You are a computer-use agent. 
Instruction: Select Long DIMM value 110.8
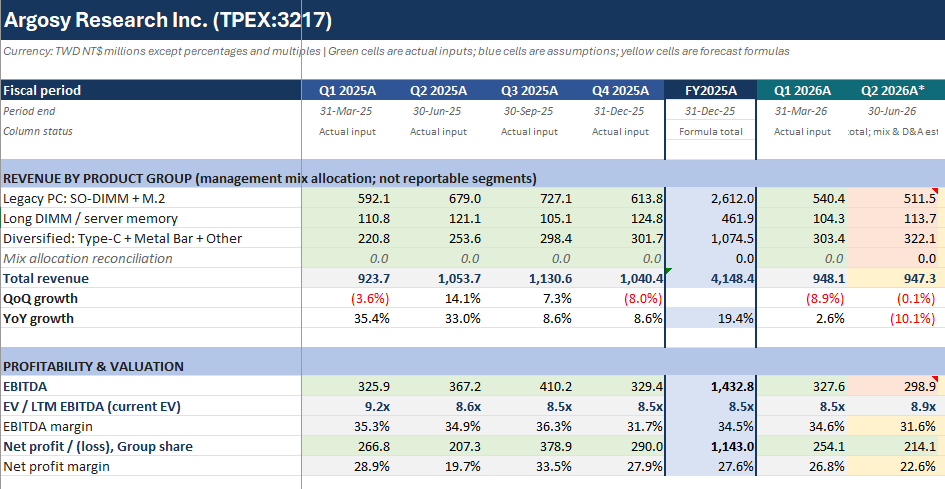347,218
